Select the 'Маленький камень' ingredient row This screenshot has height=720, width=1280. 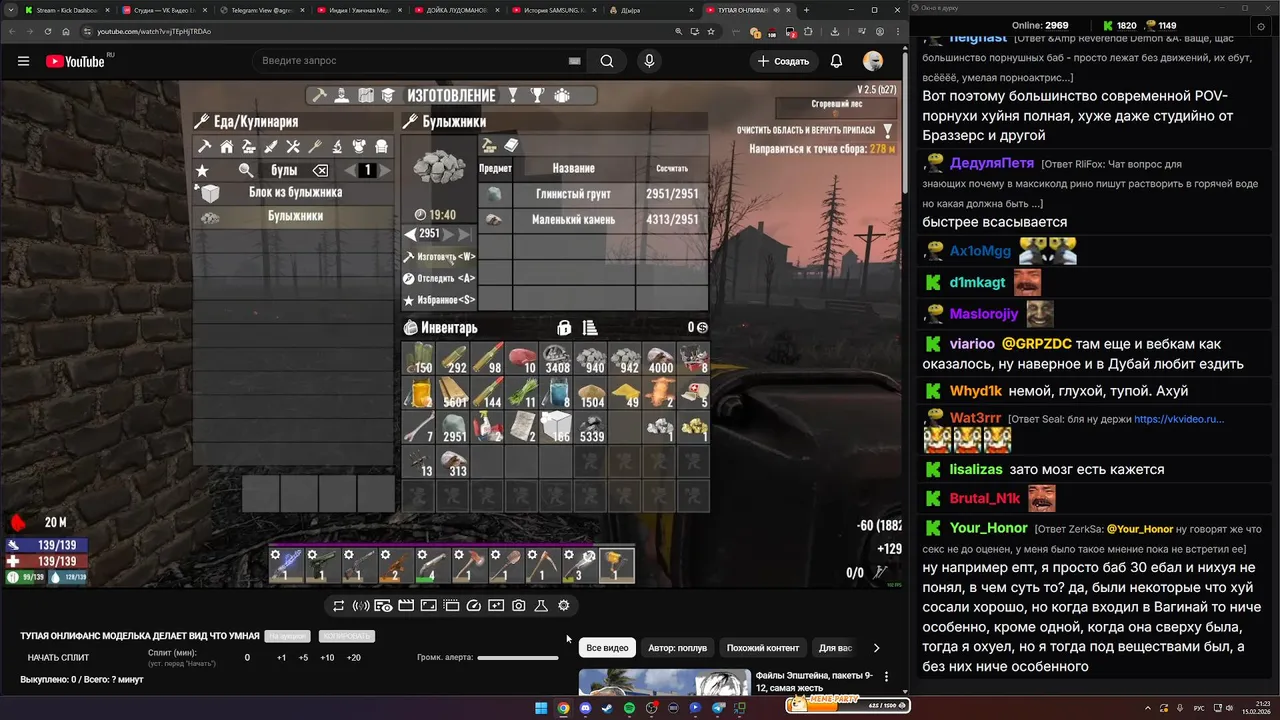coord(594,219)
